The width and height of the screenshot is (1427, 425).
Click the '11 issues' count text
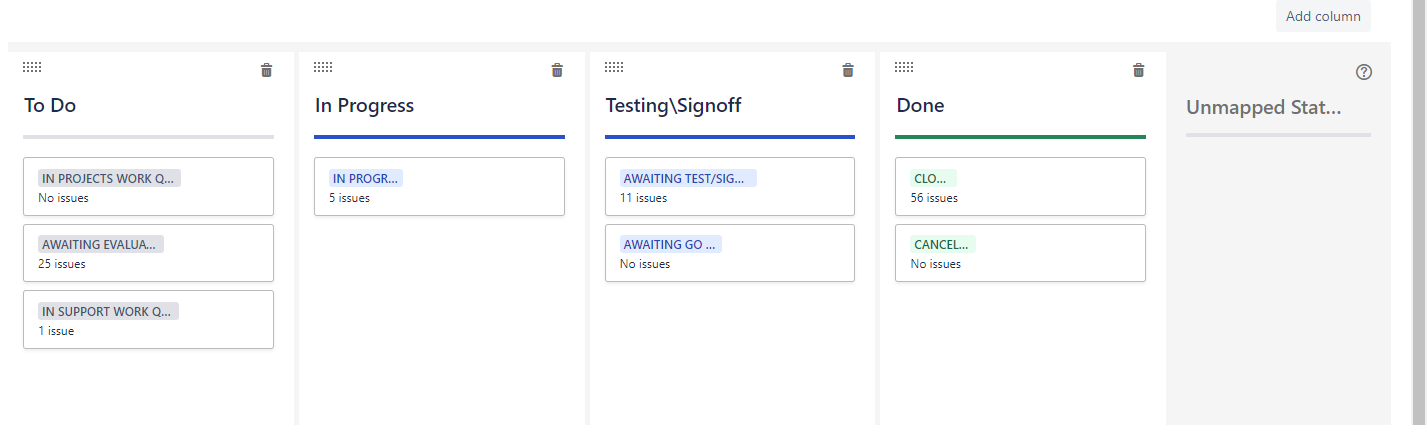644,198
